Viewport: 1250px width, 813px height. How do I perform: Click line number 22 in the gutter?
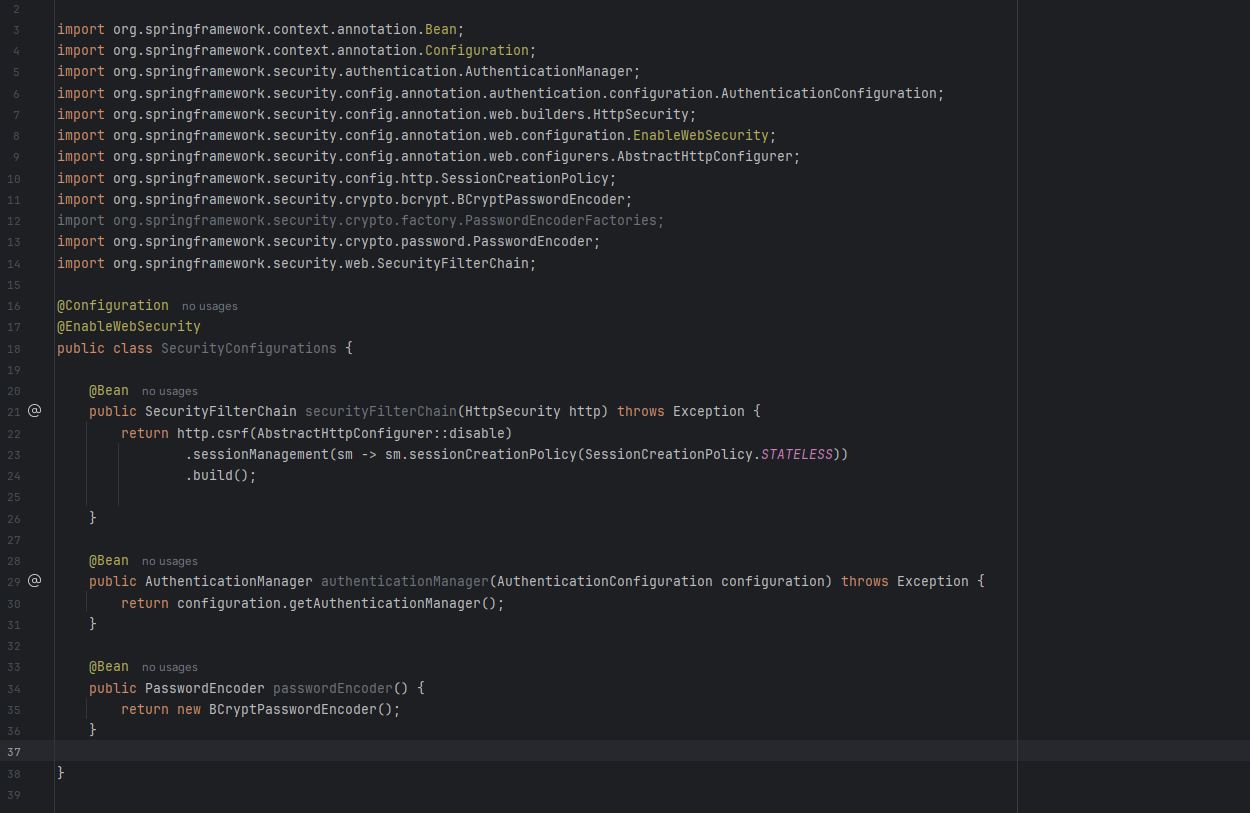13,434
